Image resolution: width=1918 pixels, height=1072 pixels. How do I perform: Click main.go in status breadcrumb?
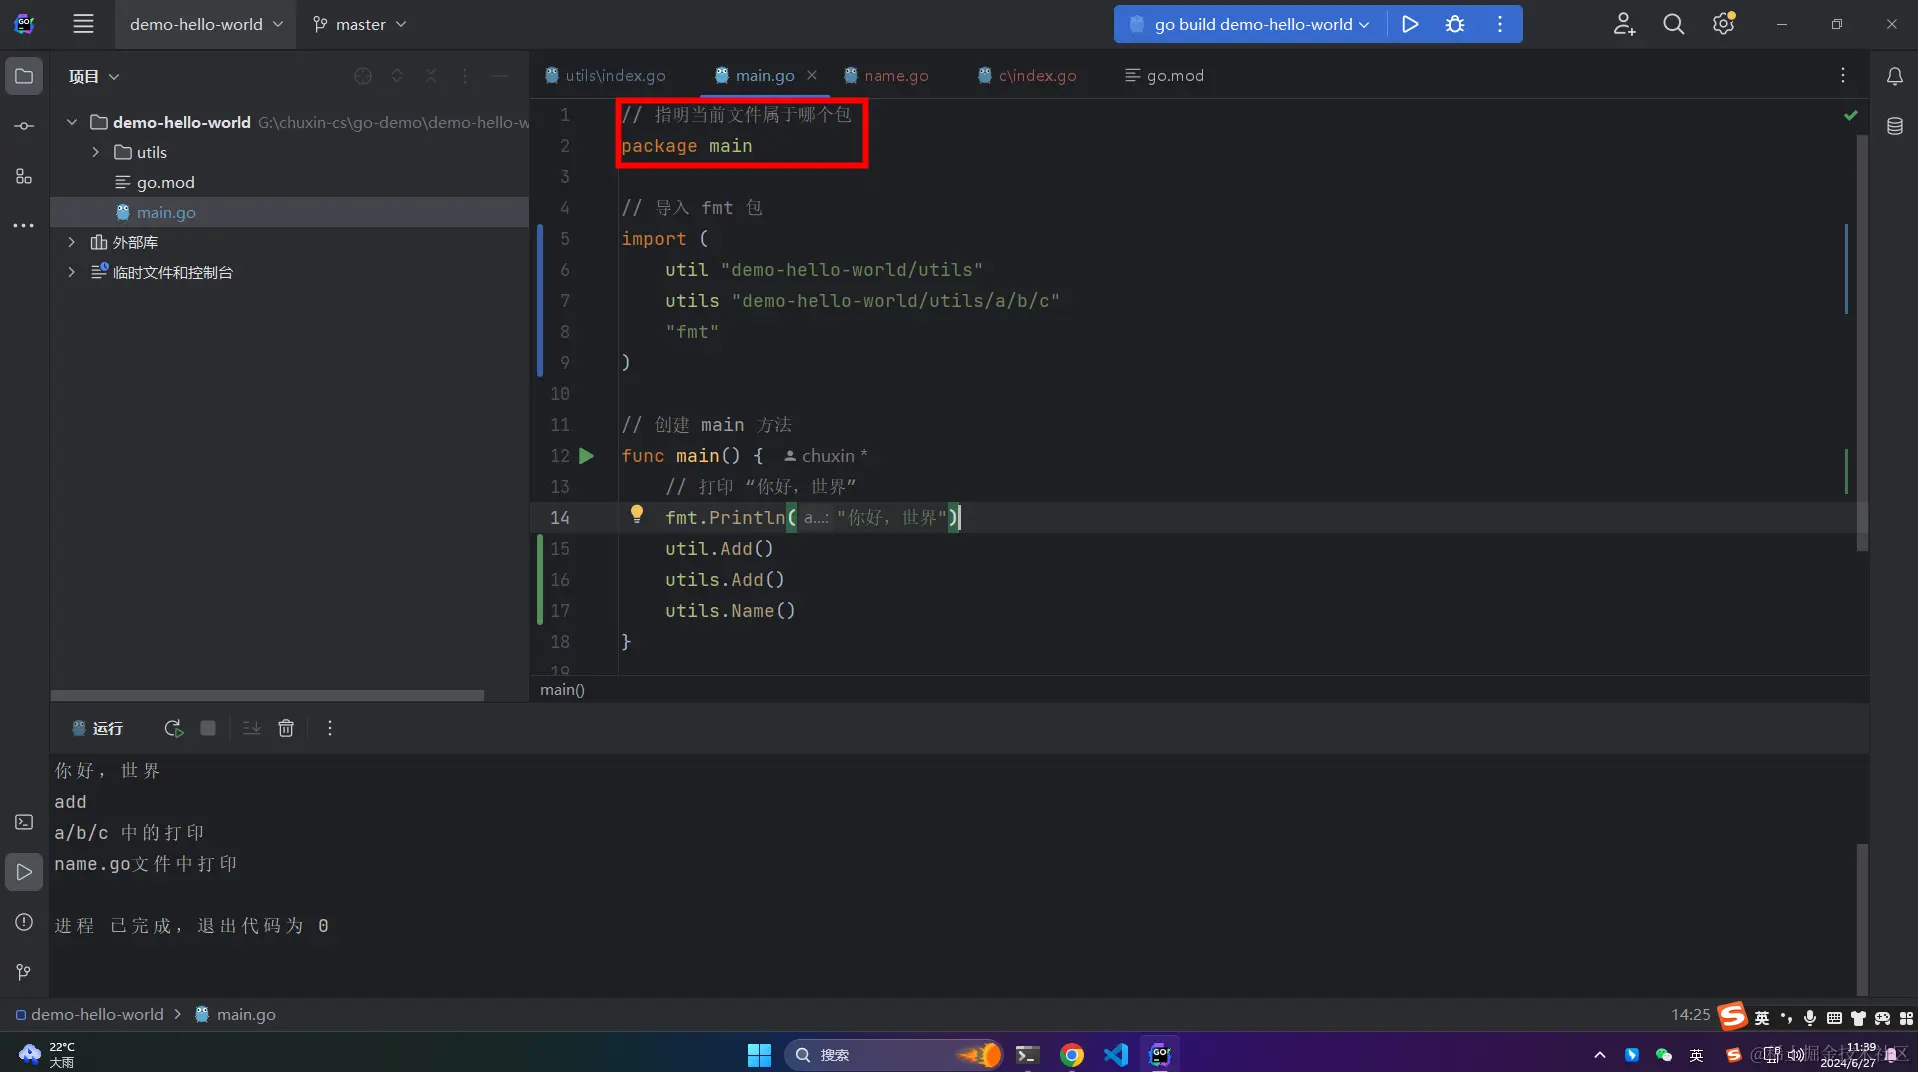235,1014
